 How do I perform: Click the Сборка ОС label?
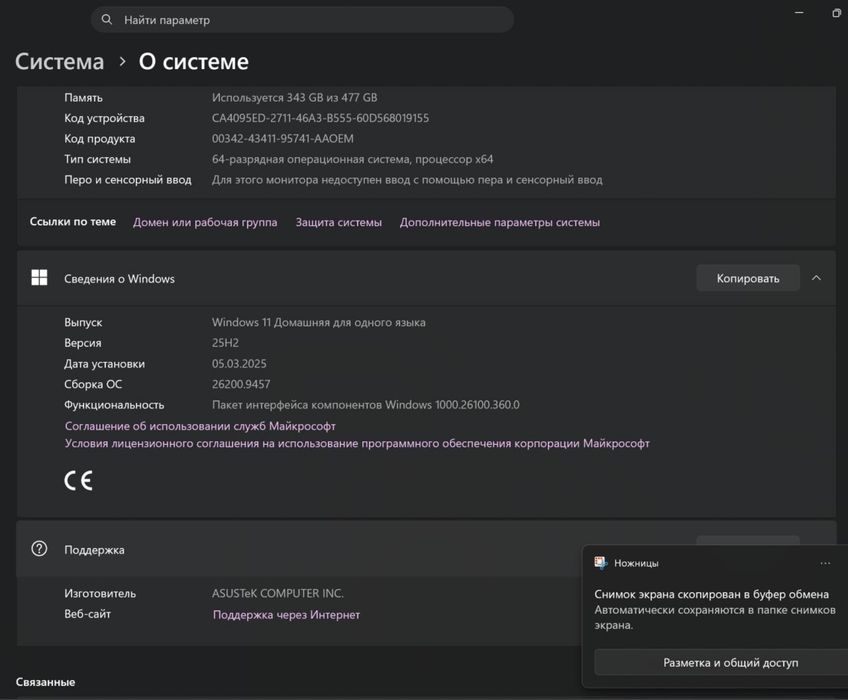pyautogui.click(x=93, y=384)
